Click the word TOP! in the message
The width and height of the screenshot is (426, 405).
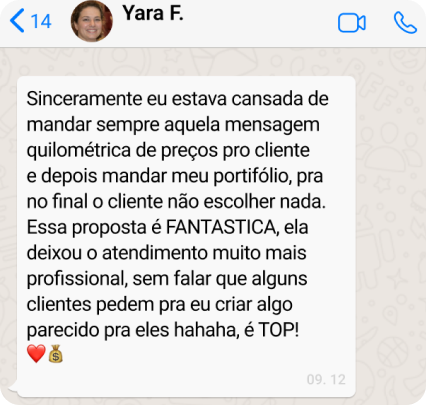coord(279,330)
